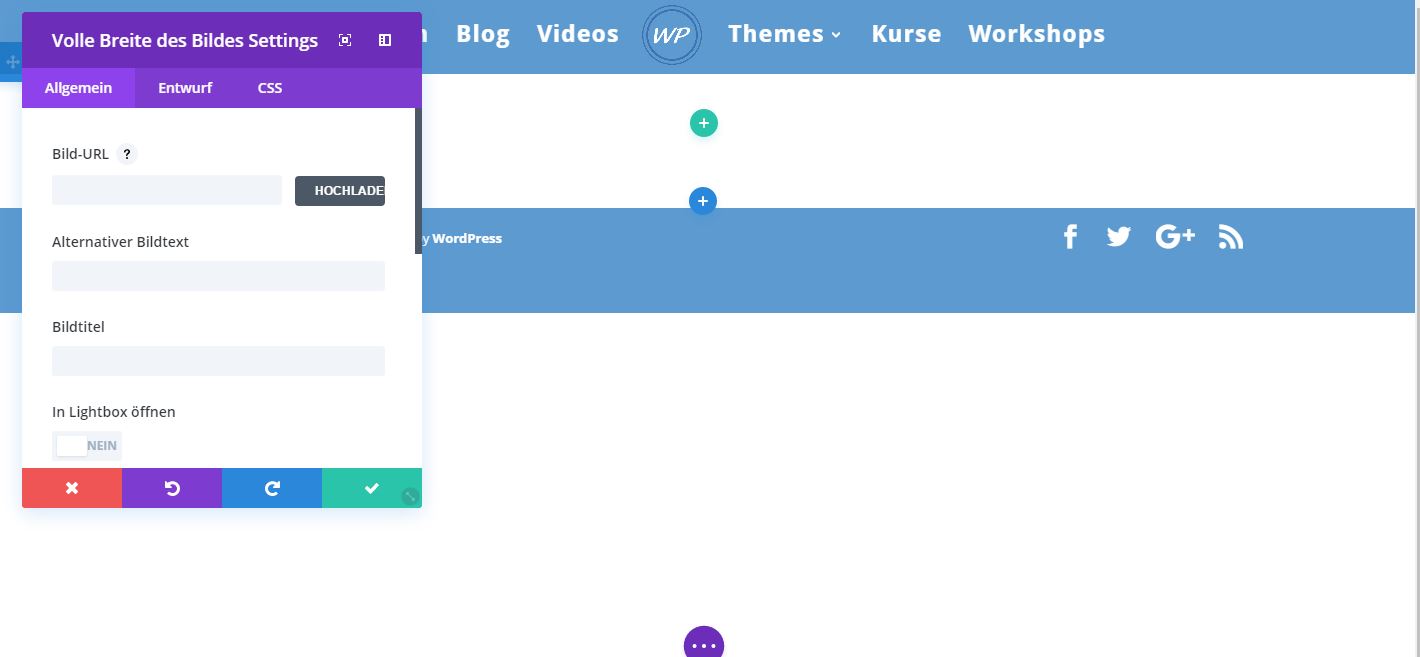
Task: Click the Twitter icon in footer
Action: (x=1118, y=237)
